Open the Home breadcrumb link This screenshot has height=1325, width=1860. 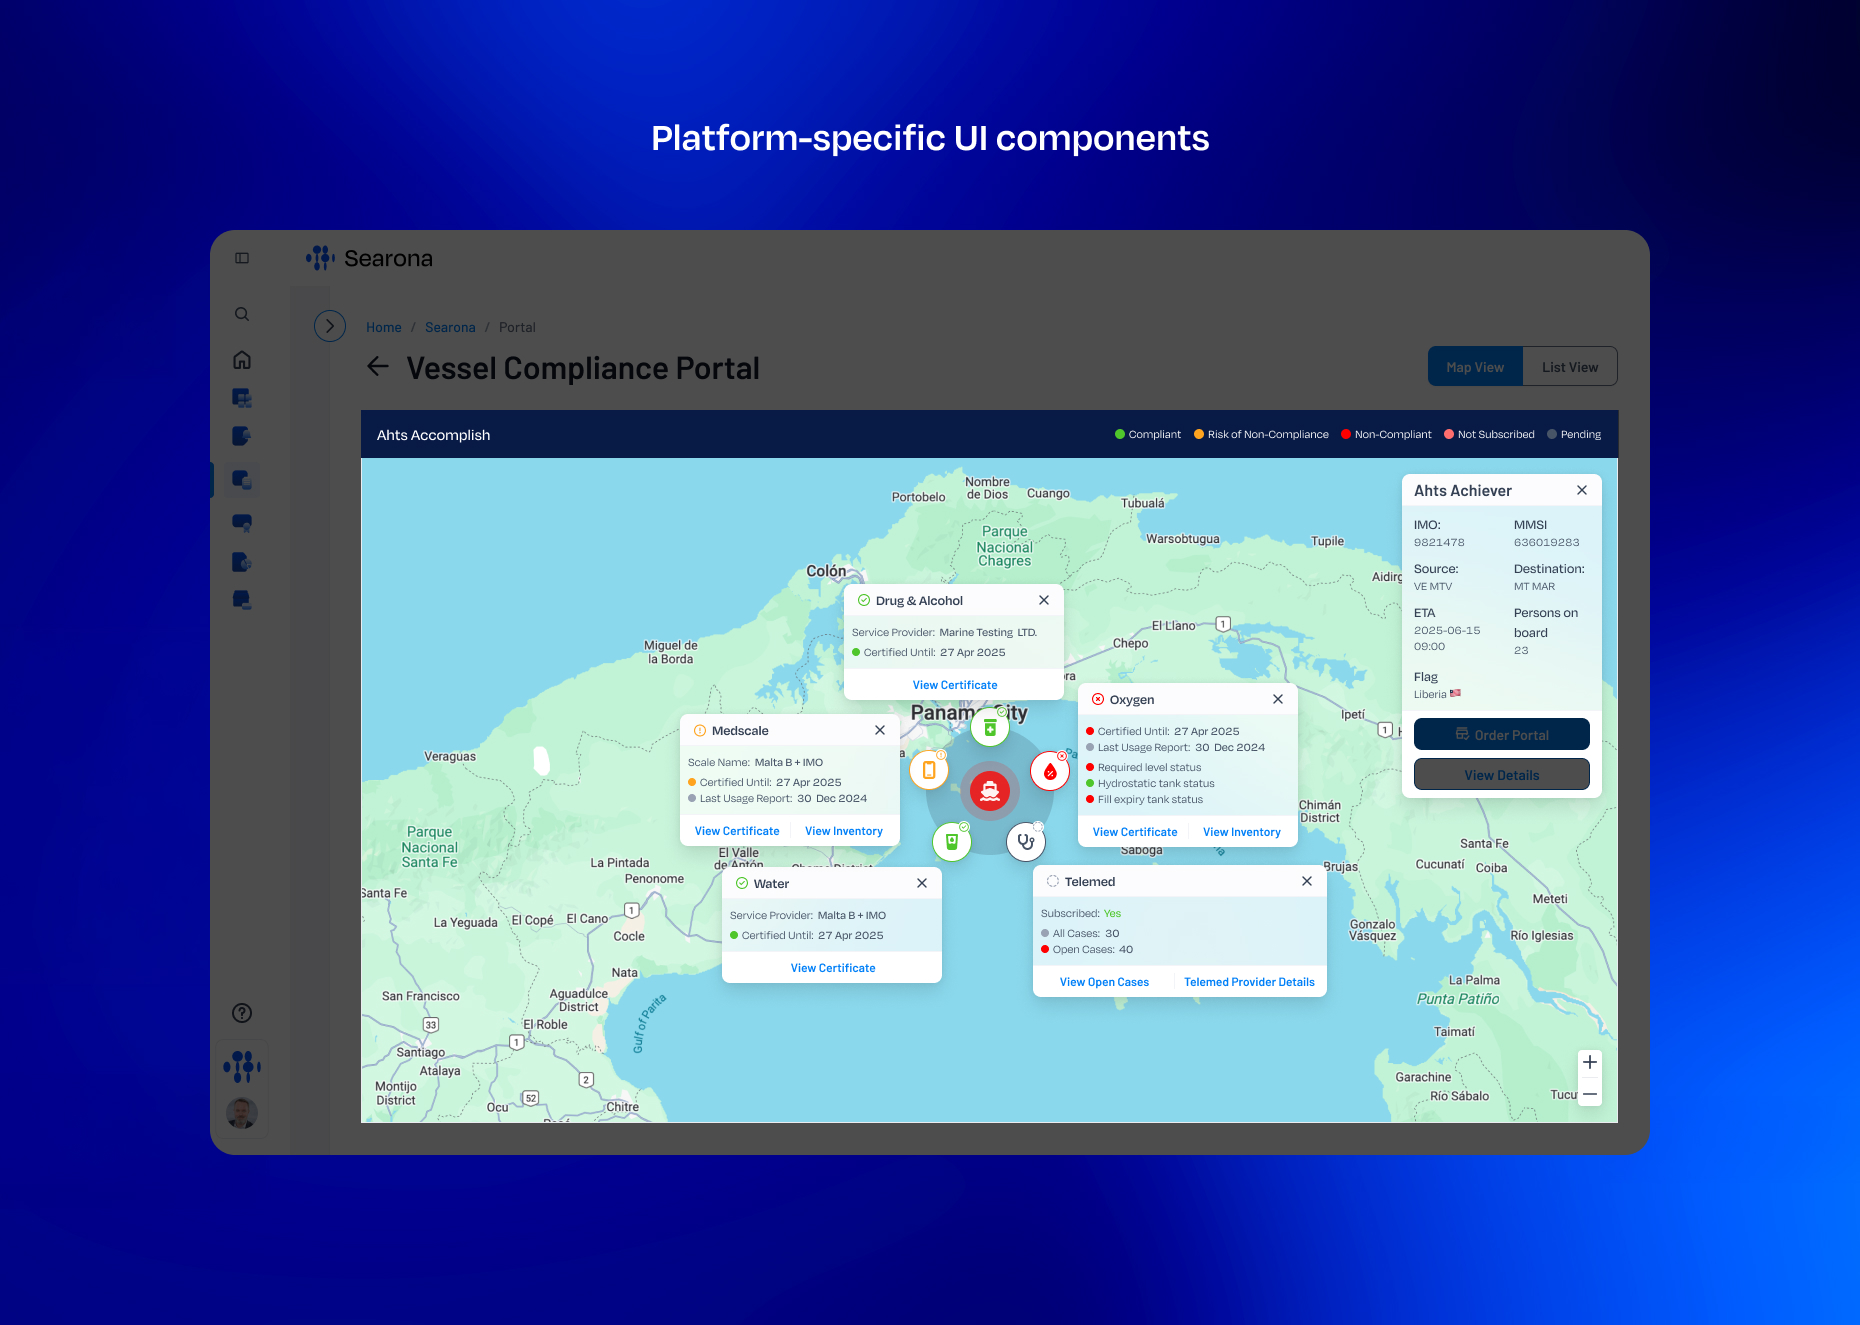click(384, 327)
